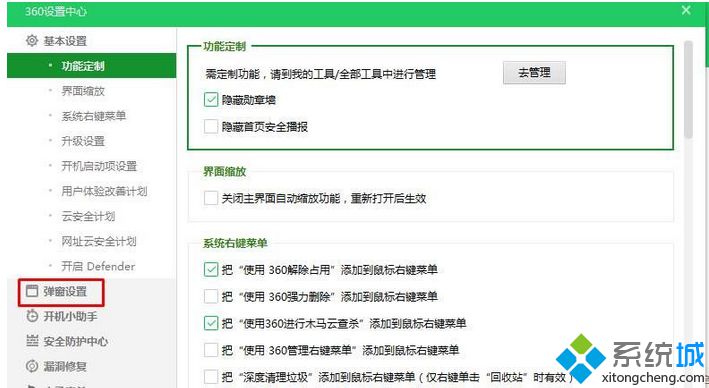Enable 使用360管理右键菜单 checkbox
Viewport: 709px width, 388px height.
click(x=211, y=350)
